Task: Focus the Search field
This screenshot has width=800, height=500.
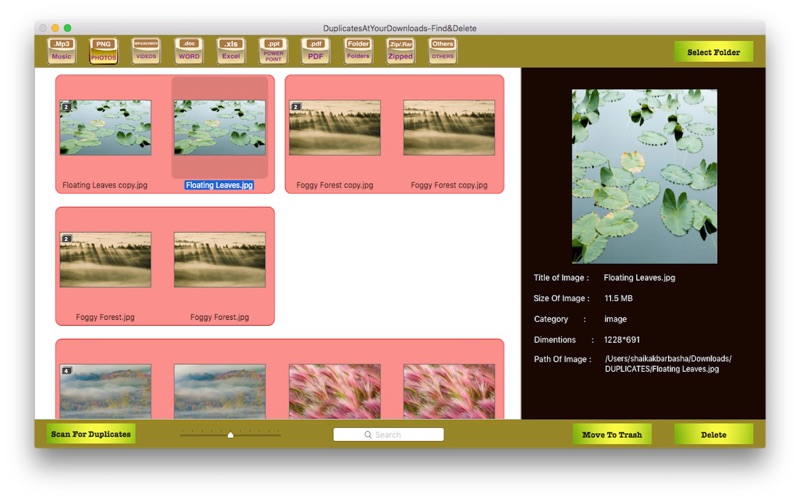Action: (388, 435)
